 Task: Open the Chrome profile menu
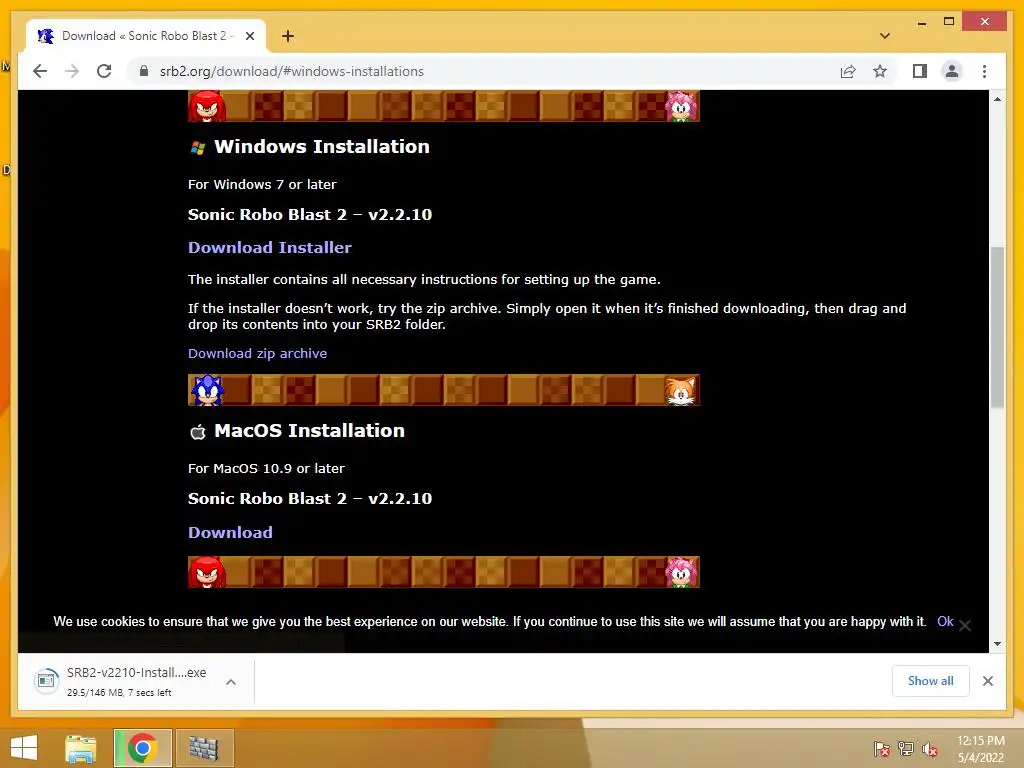(952, 71)
